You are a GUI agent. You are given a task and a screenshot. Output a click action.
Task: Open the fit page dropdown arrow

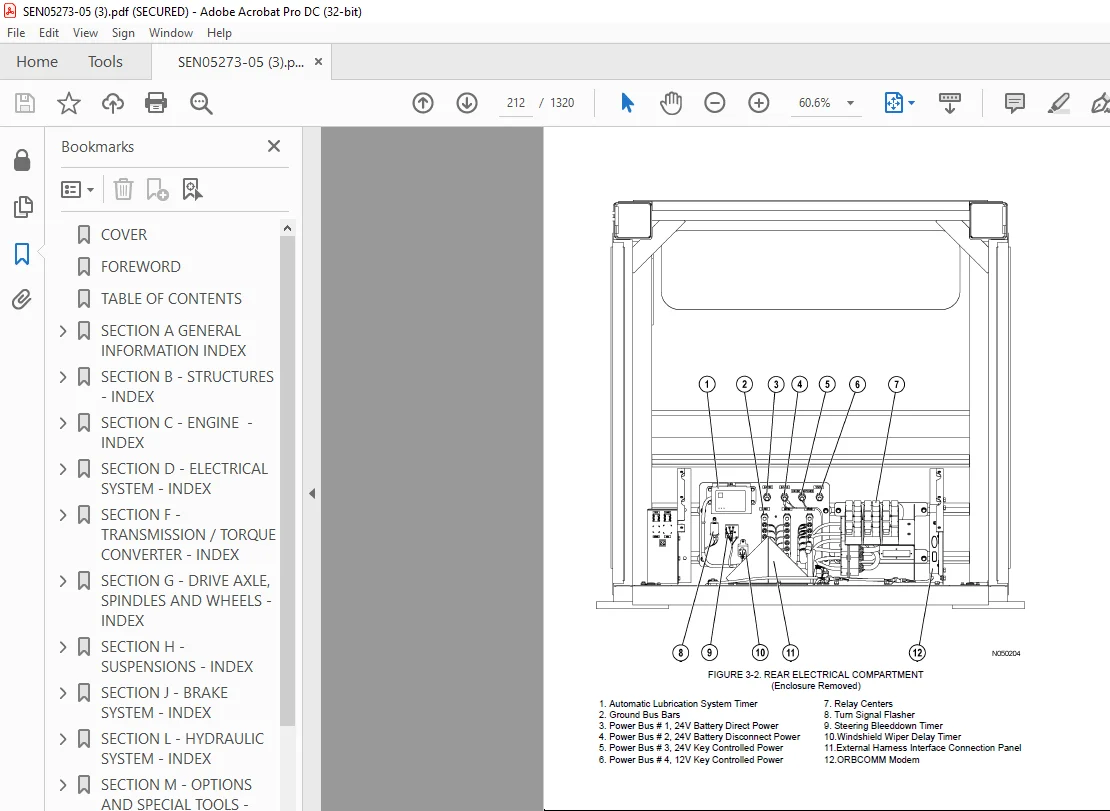[911, 103]
